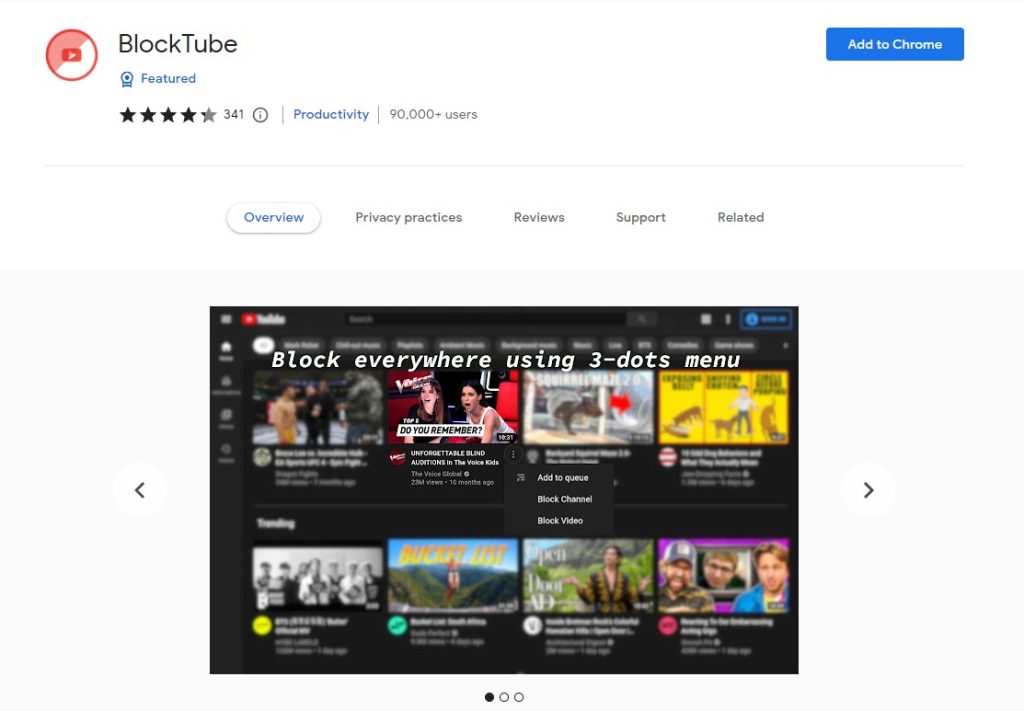Advance to next screenshot with right arrow

868,490
